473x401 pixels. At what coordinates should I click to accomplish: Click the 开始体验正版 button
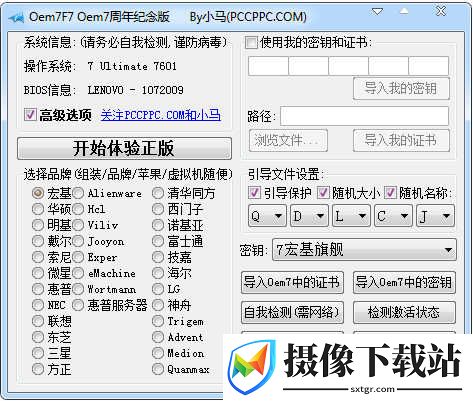point(124,148)
